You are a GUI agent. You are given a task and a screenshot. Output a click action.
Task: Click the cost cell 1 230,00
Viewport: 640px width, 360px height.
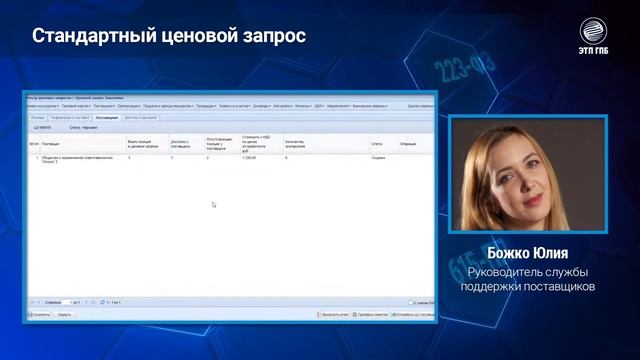(x=249, y=158)
